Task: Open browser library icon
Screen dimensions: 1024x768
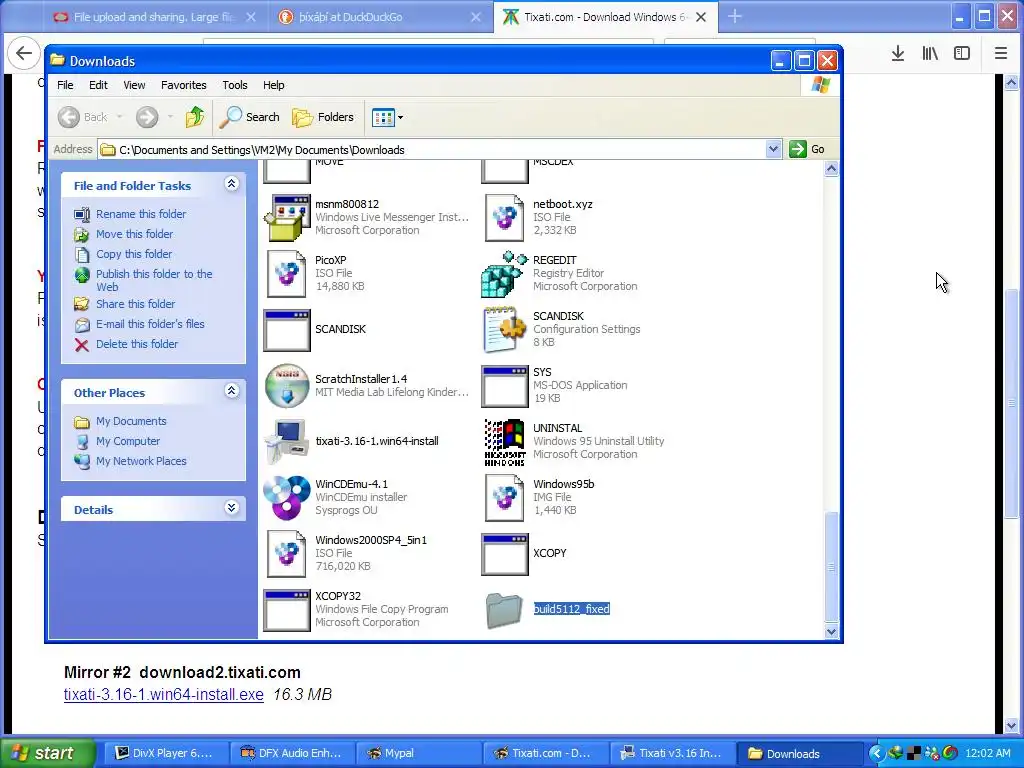Action: pyautogui.click(x=930, y=54)
